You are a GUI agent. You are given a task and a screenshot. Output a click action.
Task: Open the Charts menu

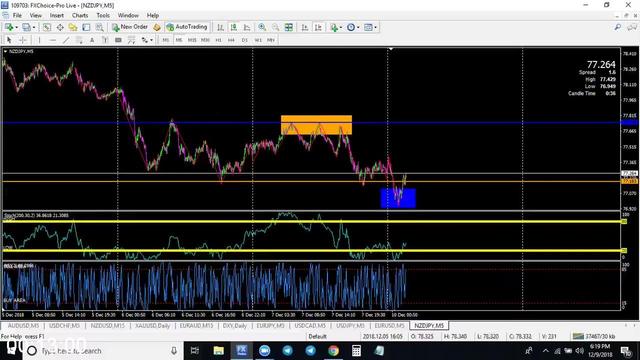[x=80, y=15]
